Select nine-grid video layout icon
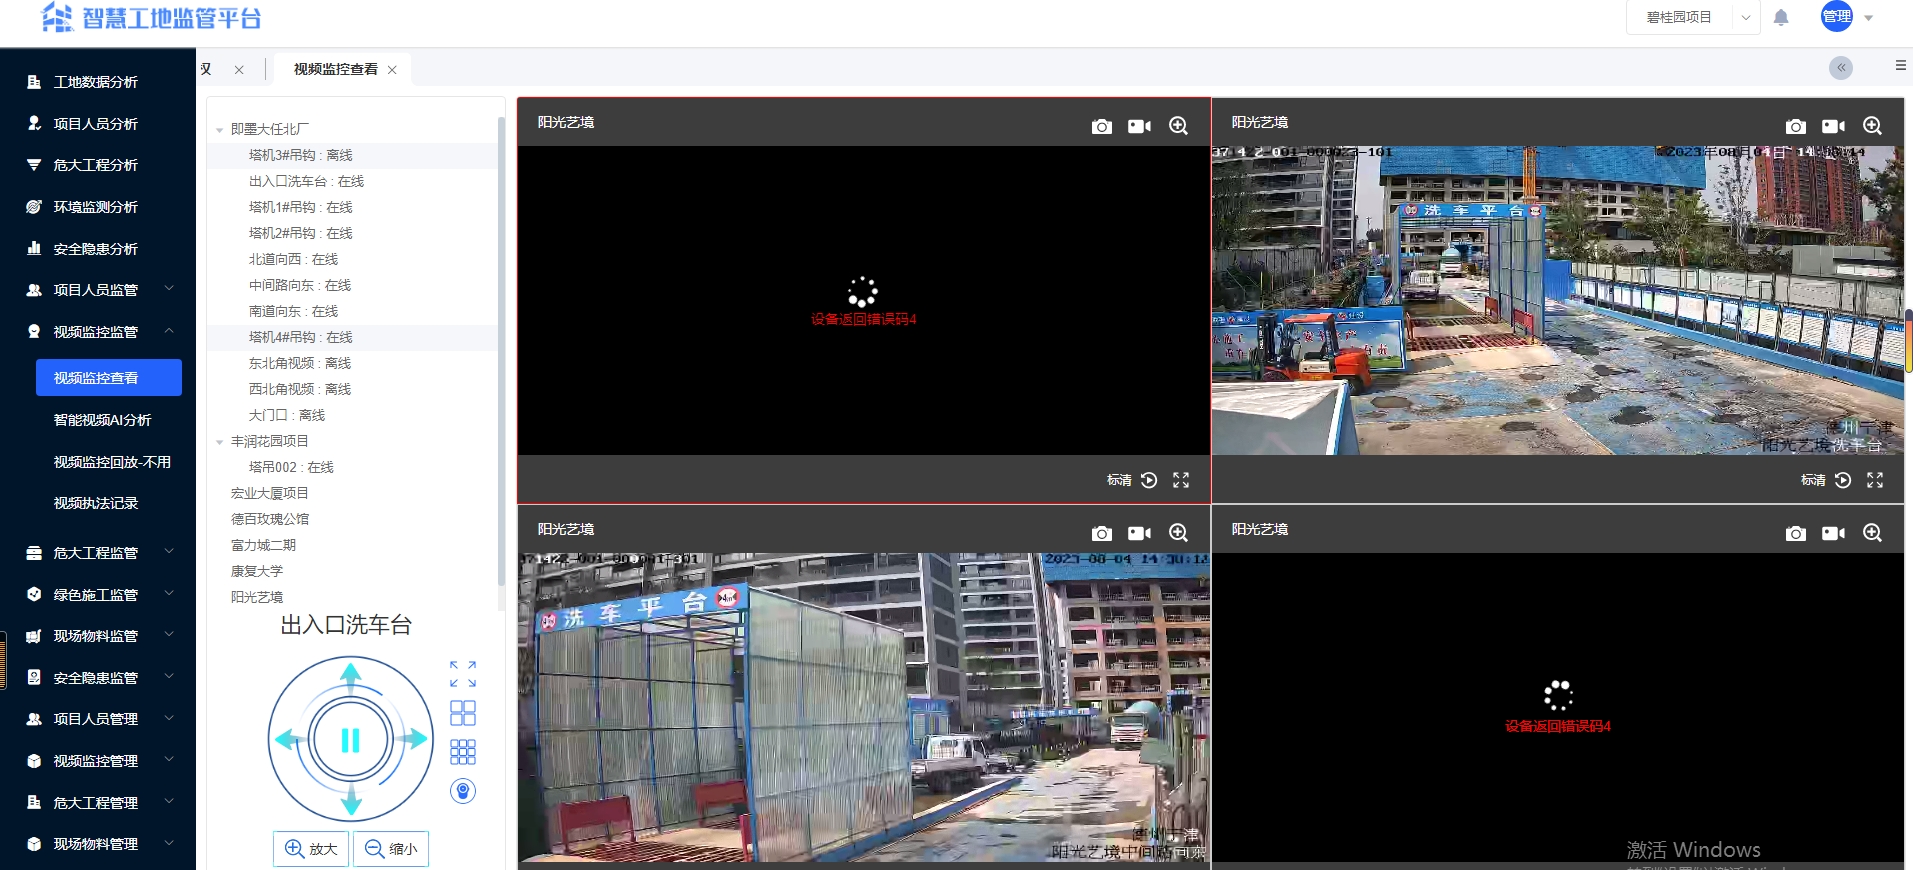Viewport: 1913px width, 870px height. click(463, 752)
